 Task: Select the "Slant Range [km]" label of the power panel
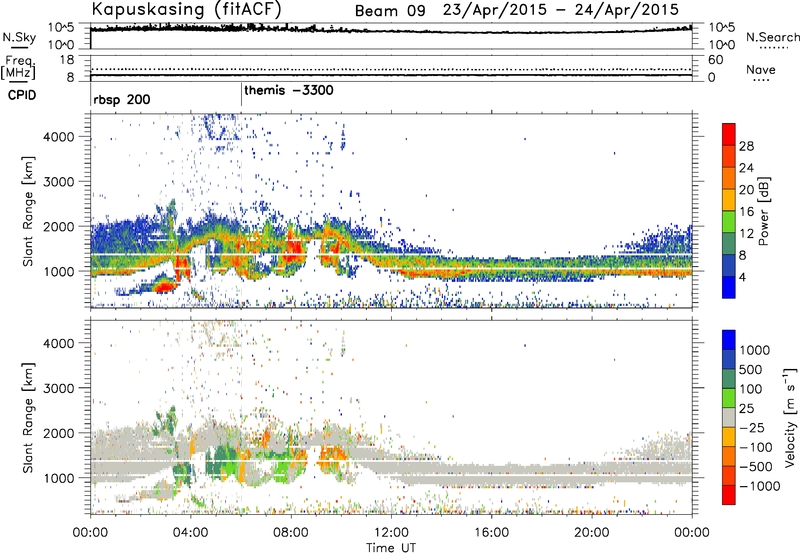coord(28,211)
